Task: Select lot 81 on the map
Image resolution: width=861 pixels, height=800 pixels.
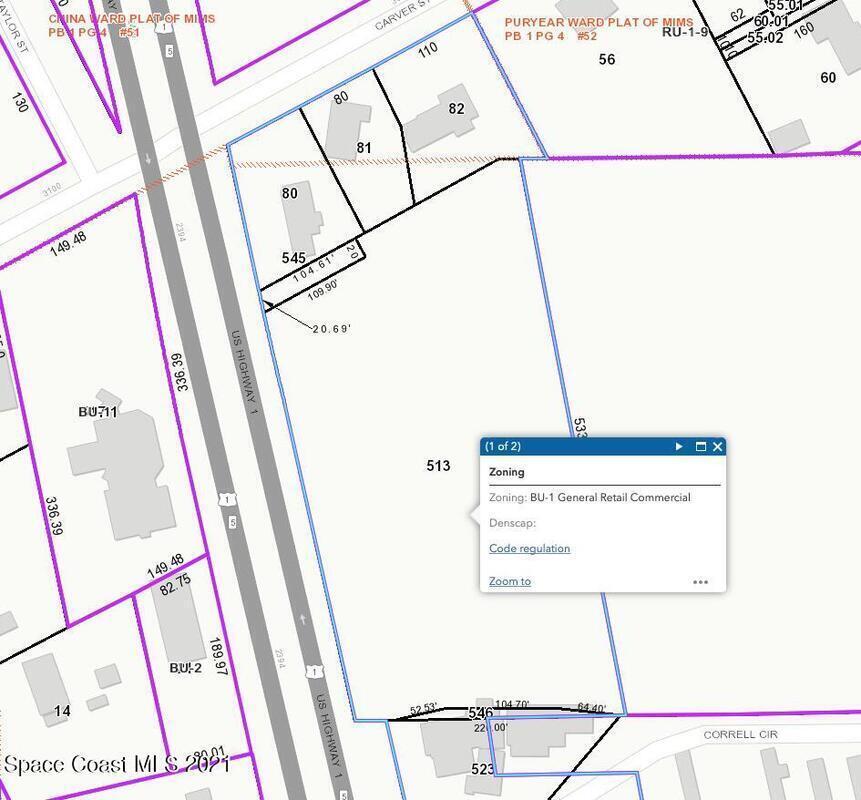Action: [x=364, y=148]
